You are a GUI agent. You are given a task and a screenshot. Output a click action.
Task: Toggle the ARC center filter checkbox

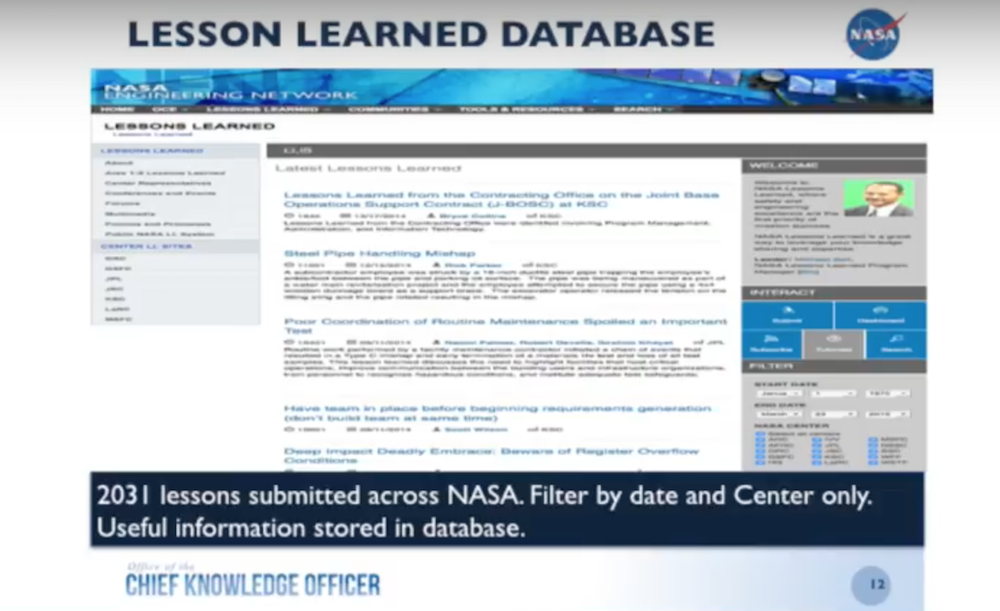tap(760, 439)
